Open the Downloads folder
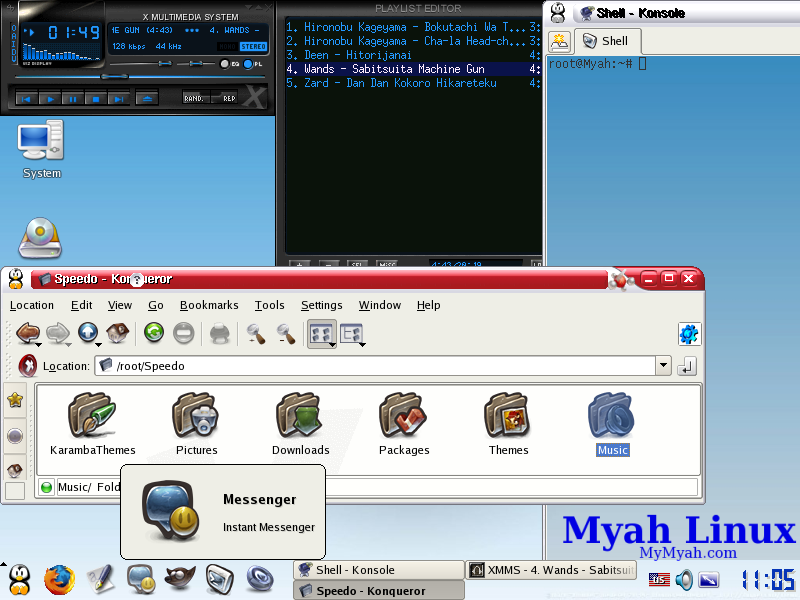The height and width of the screenshot is (600, 800). pos(301,423)
